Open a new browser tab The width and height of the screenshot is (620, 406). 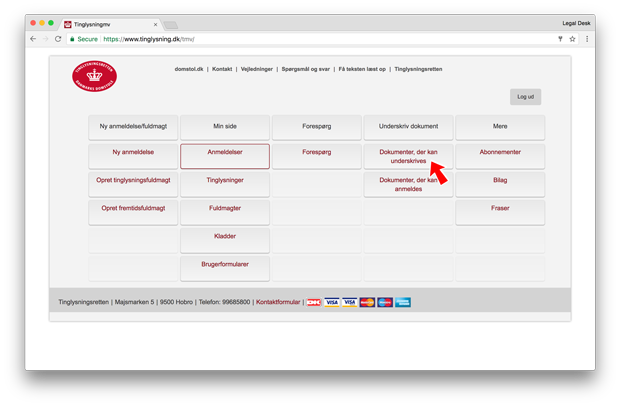tap(171, 25)
